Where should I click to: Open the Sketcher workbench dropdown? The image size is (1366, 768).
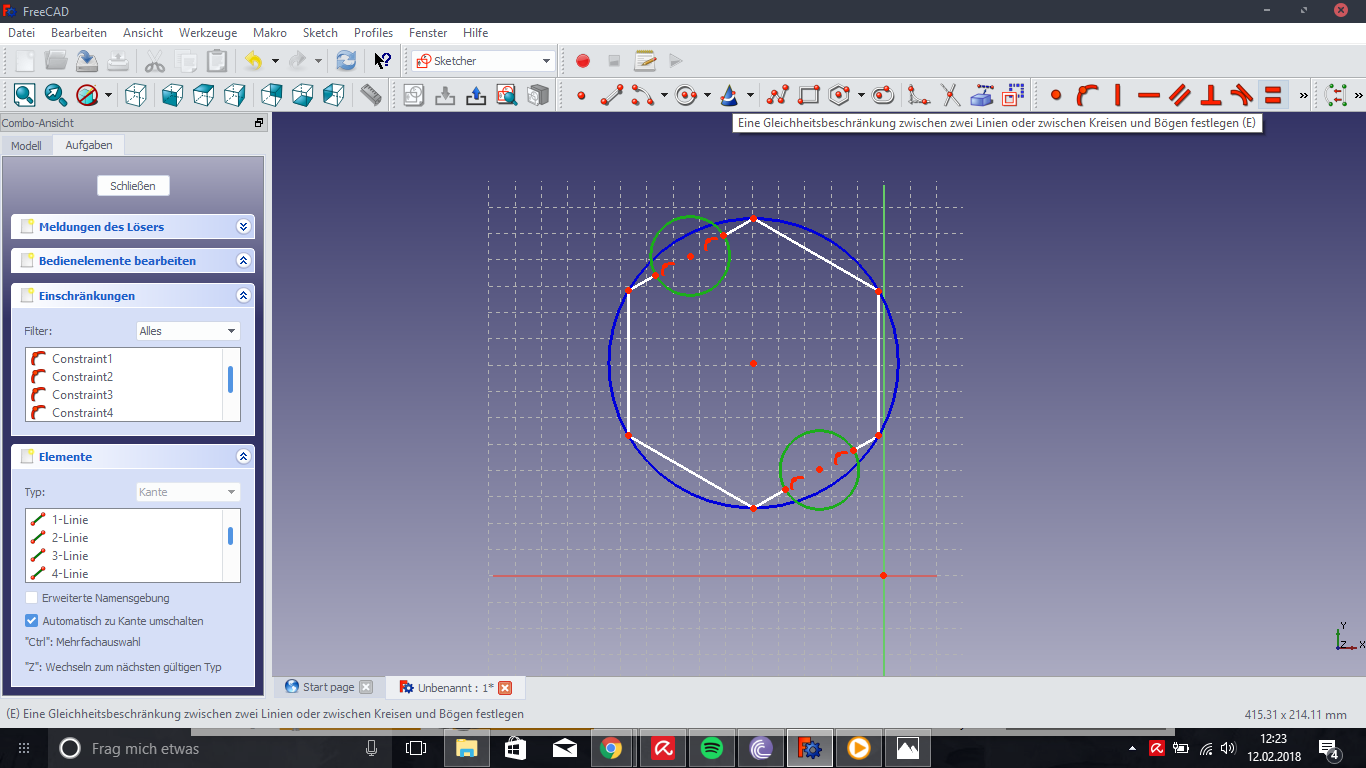pyautogui.click(x=483, y=61)
